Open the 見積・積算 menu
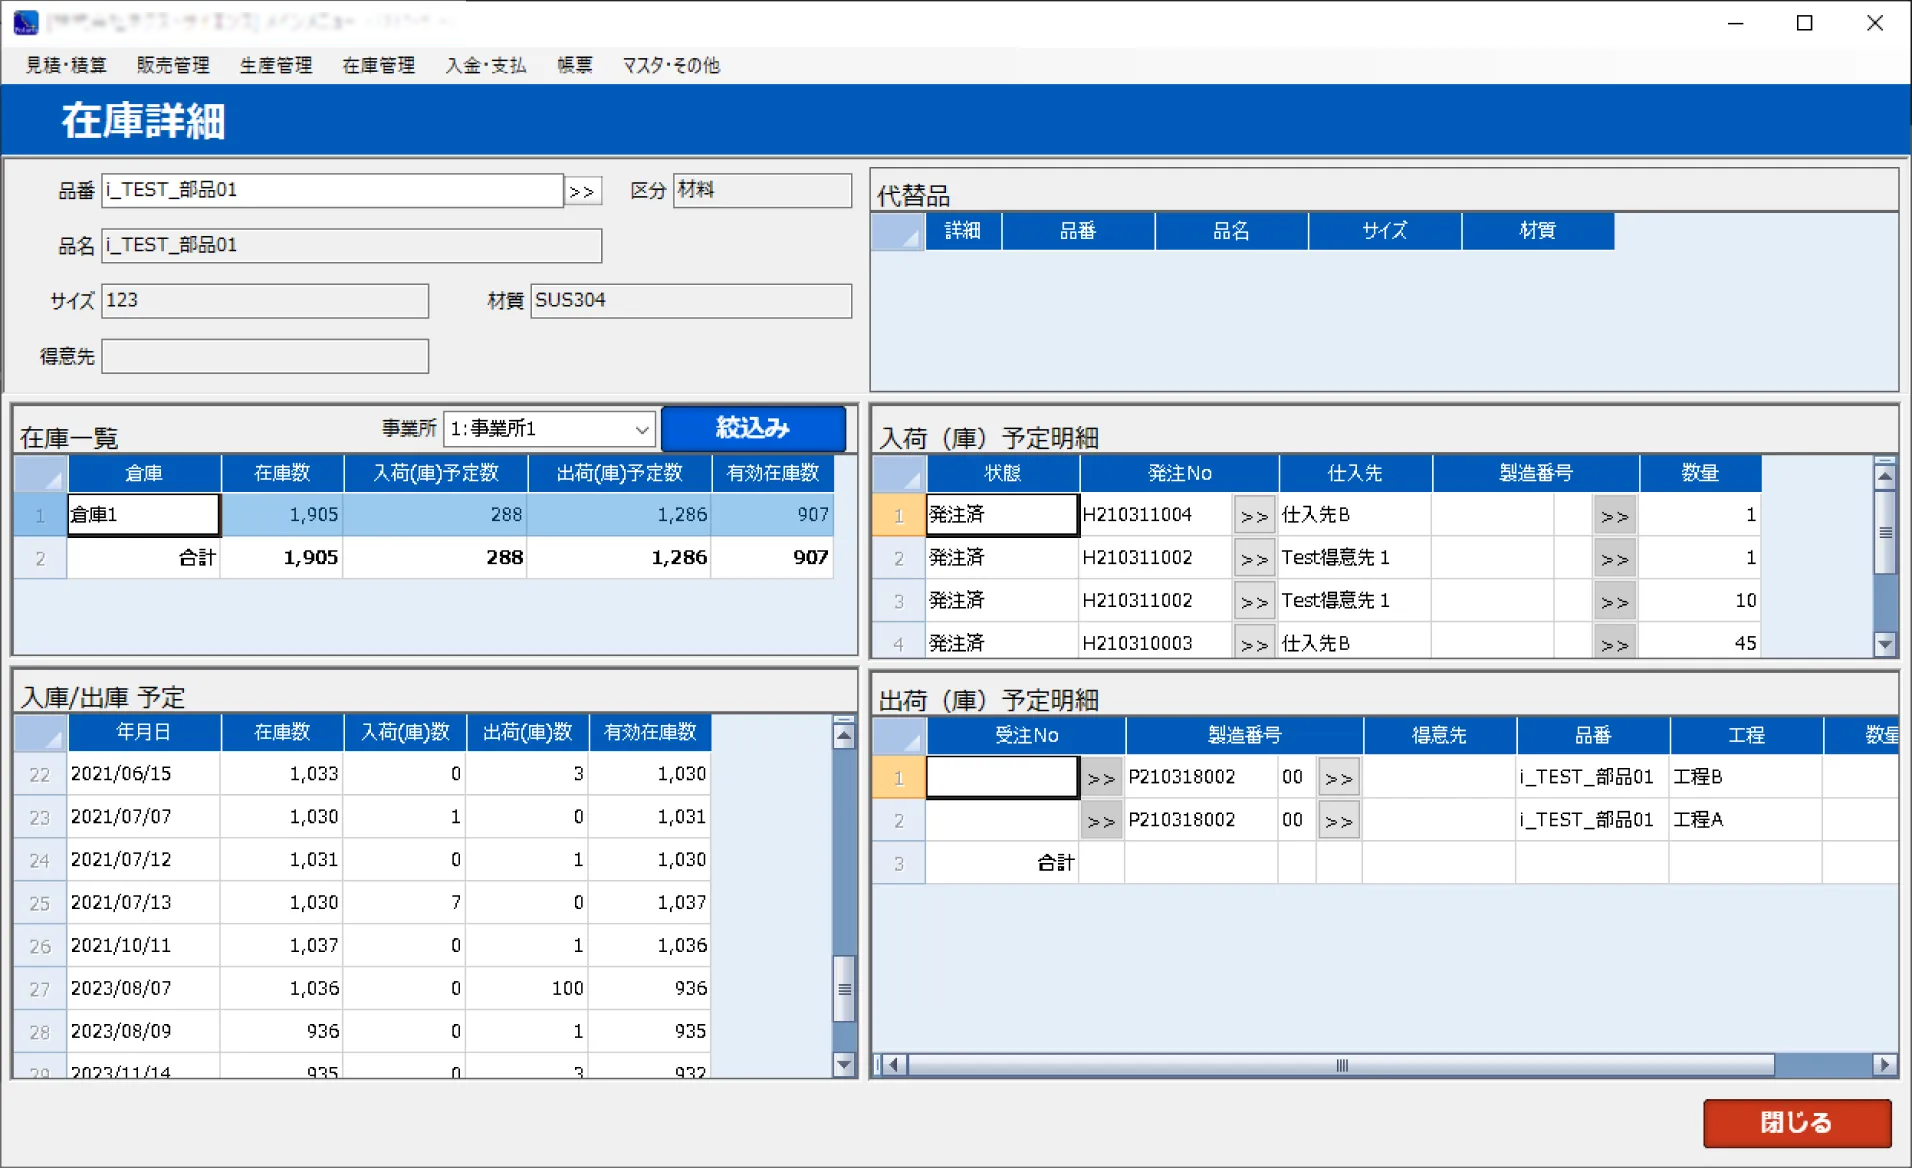 (66, 65)
